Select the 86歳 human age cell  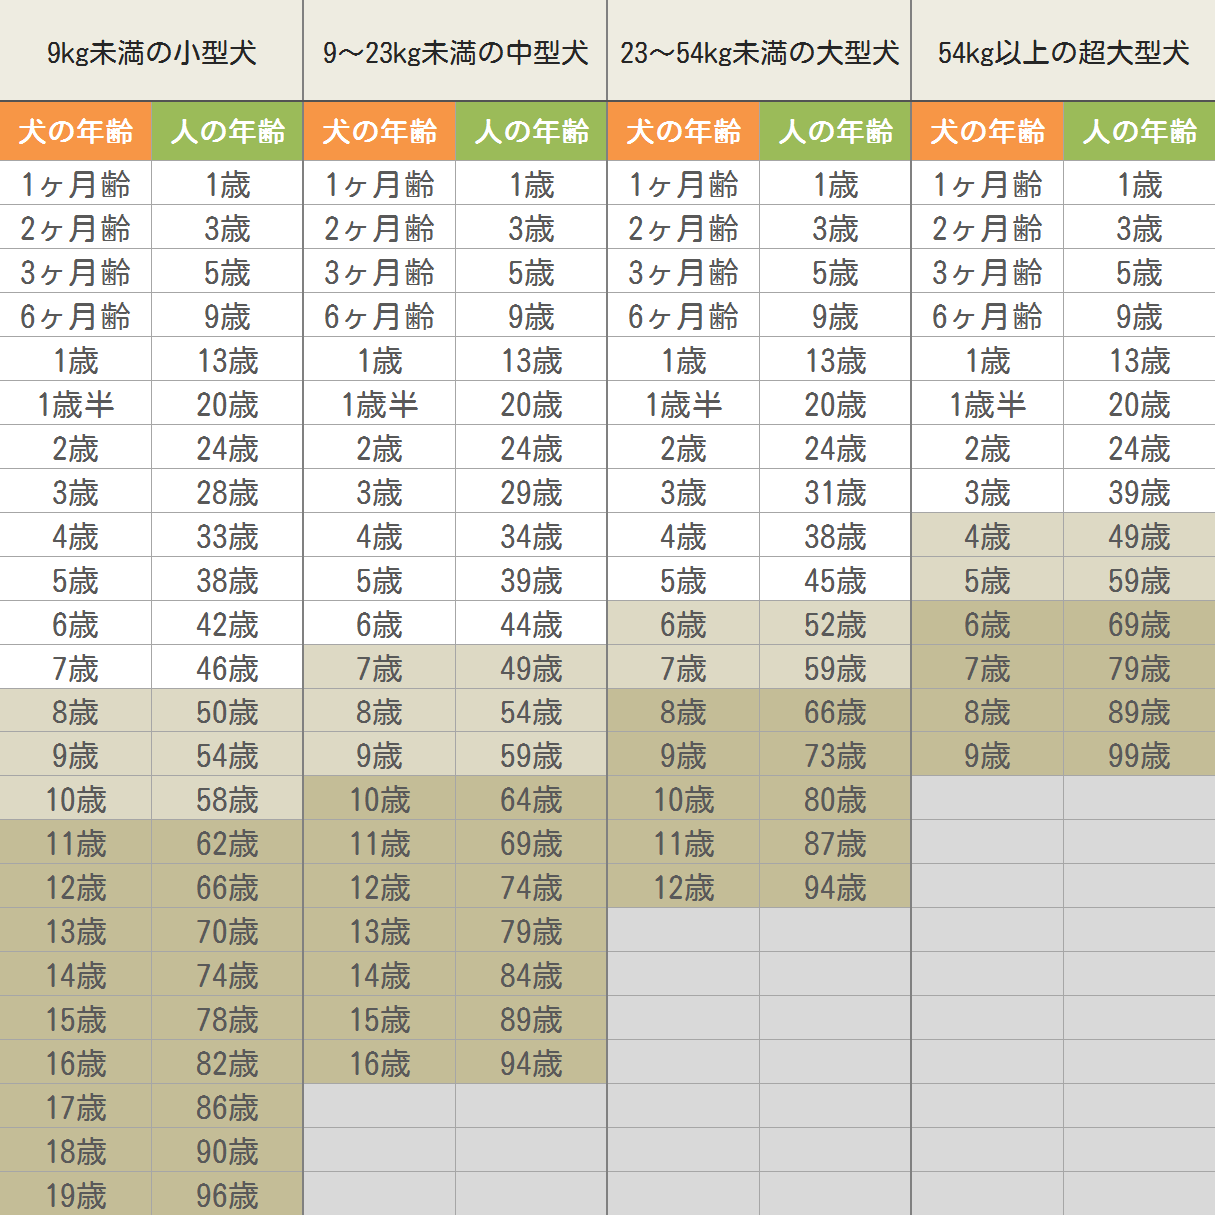point(227,1107)
